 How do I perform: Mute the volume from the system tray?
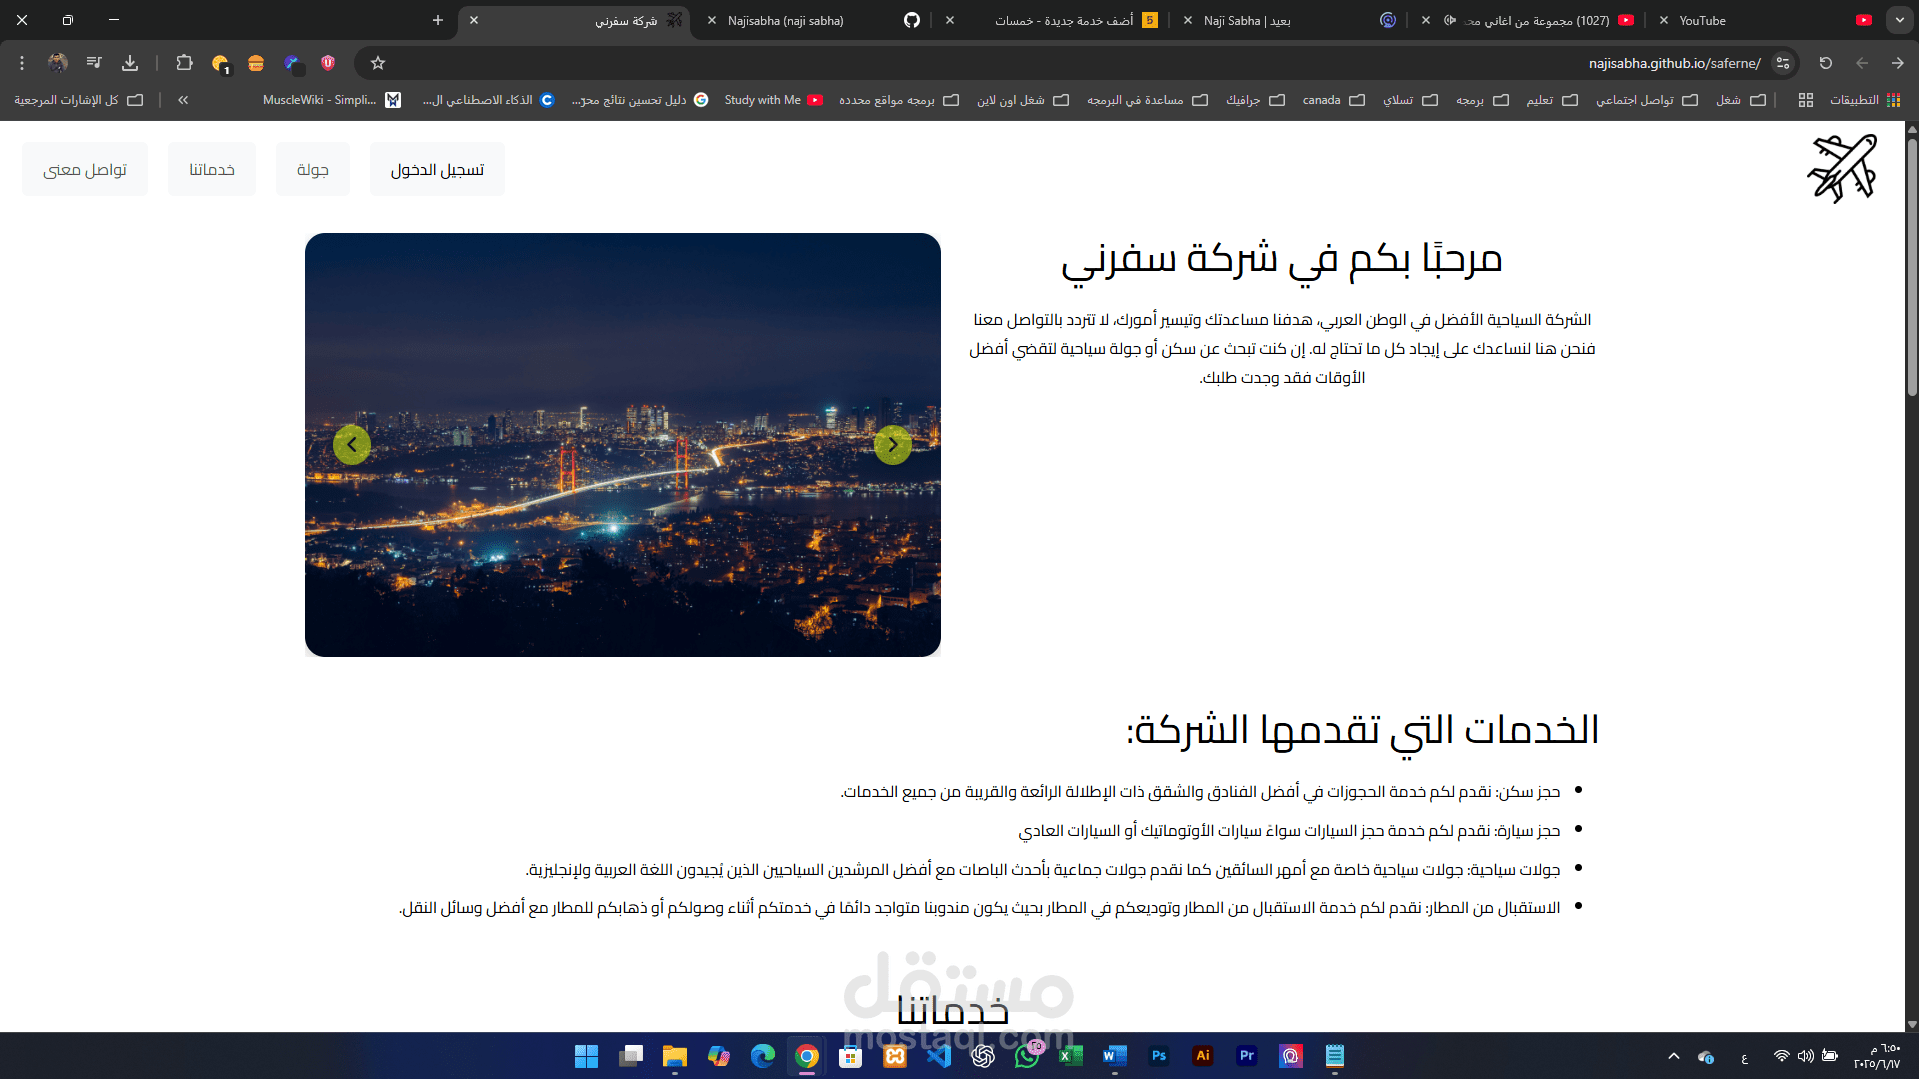(1805, 1057)
